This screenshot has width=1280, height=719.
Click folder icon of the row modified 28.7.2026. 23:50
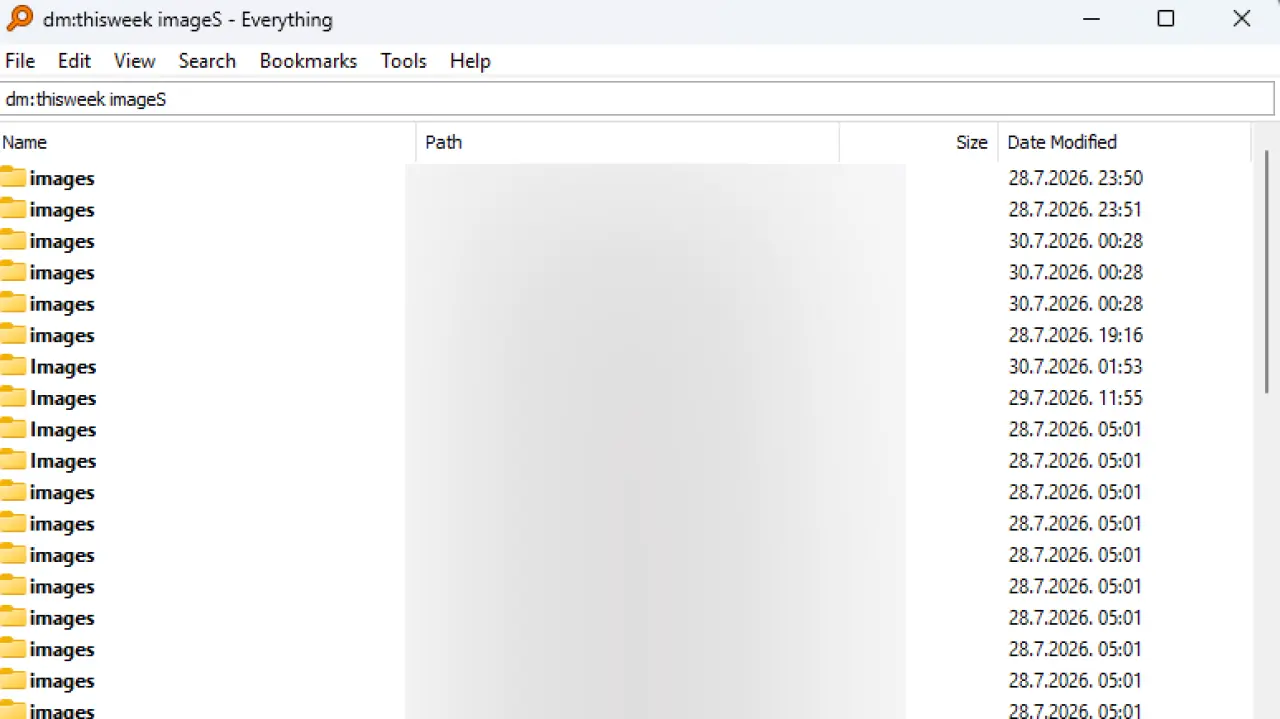13,178
